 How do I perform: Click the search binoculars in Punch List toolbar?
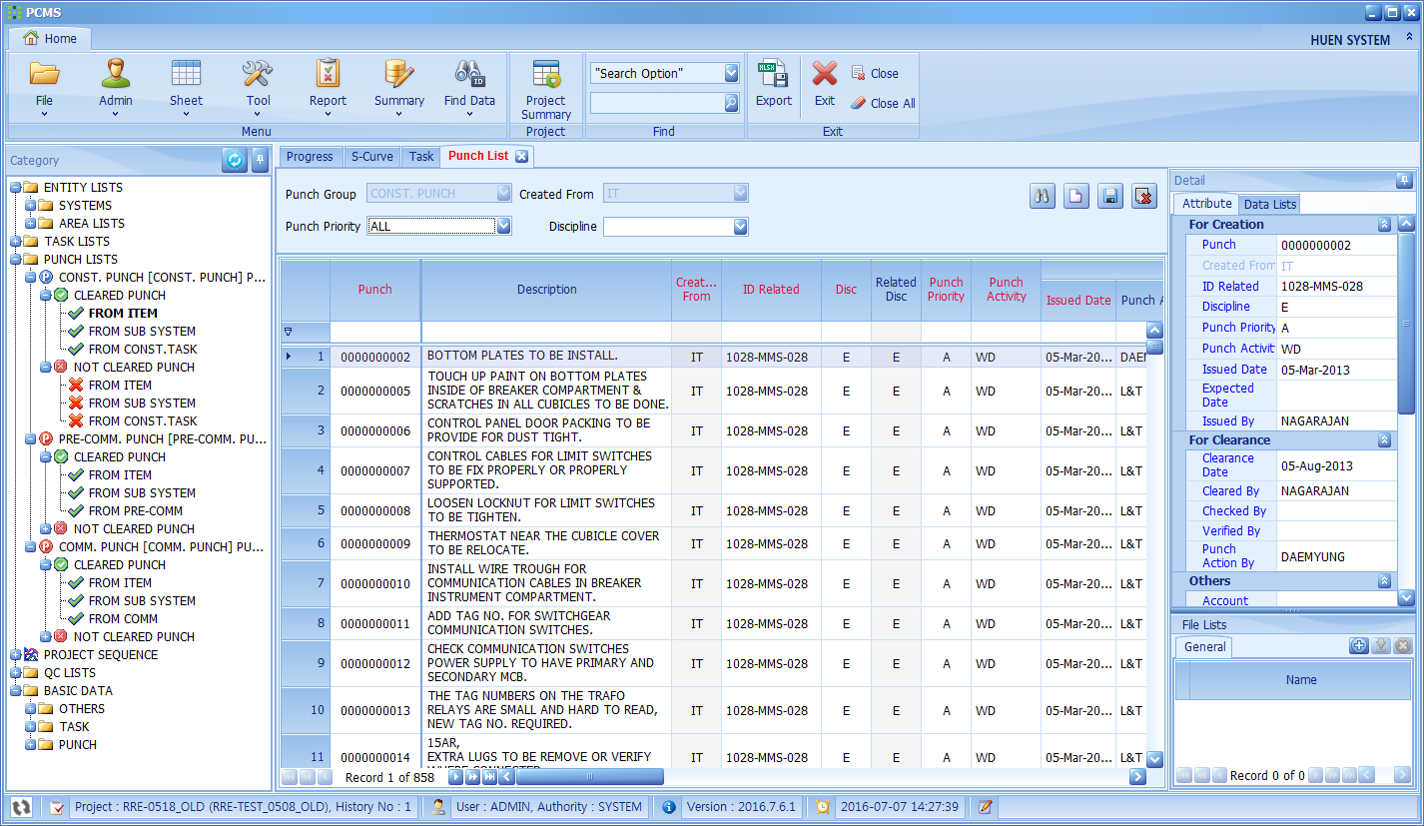pos(1043,197)
